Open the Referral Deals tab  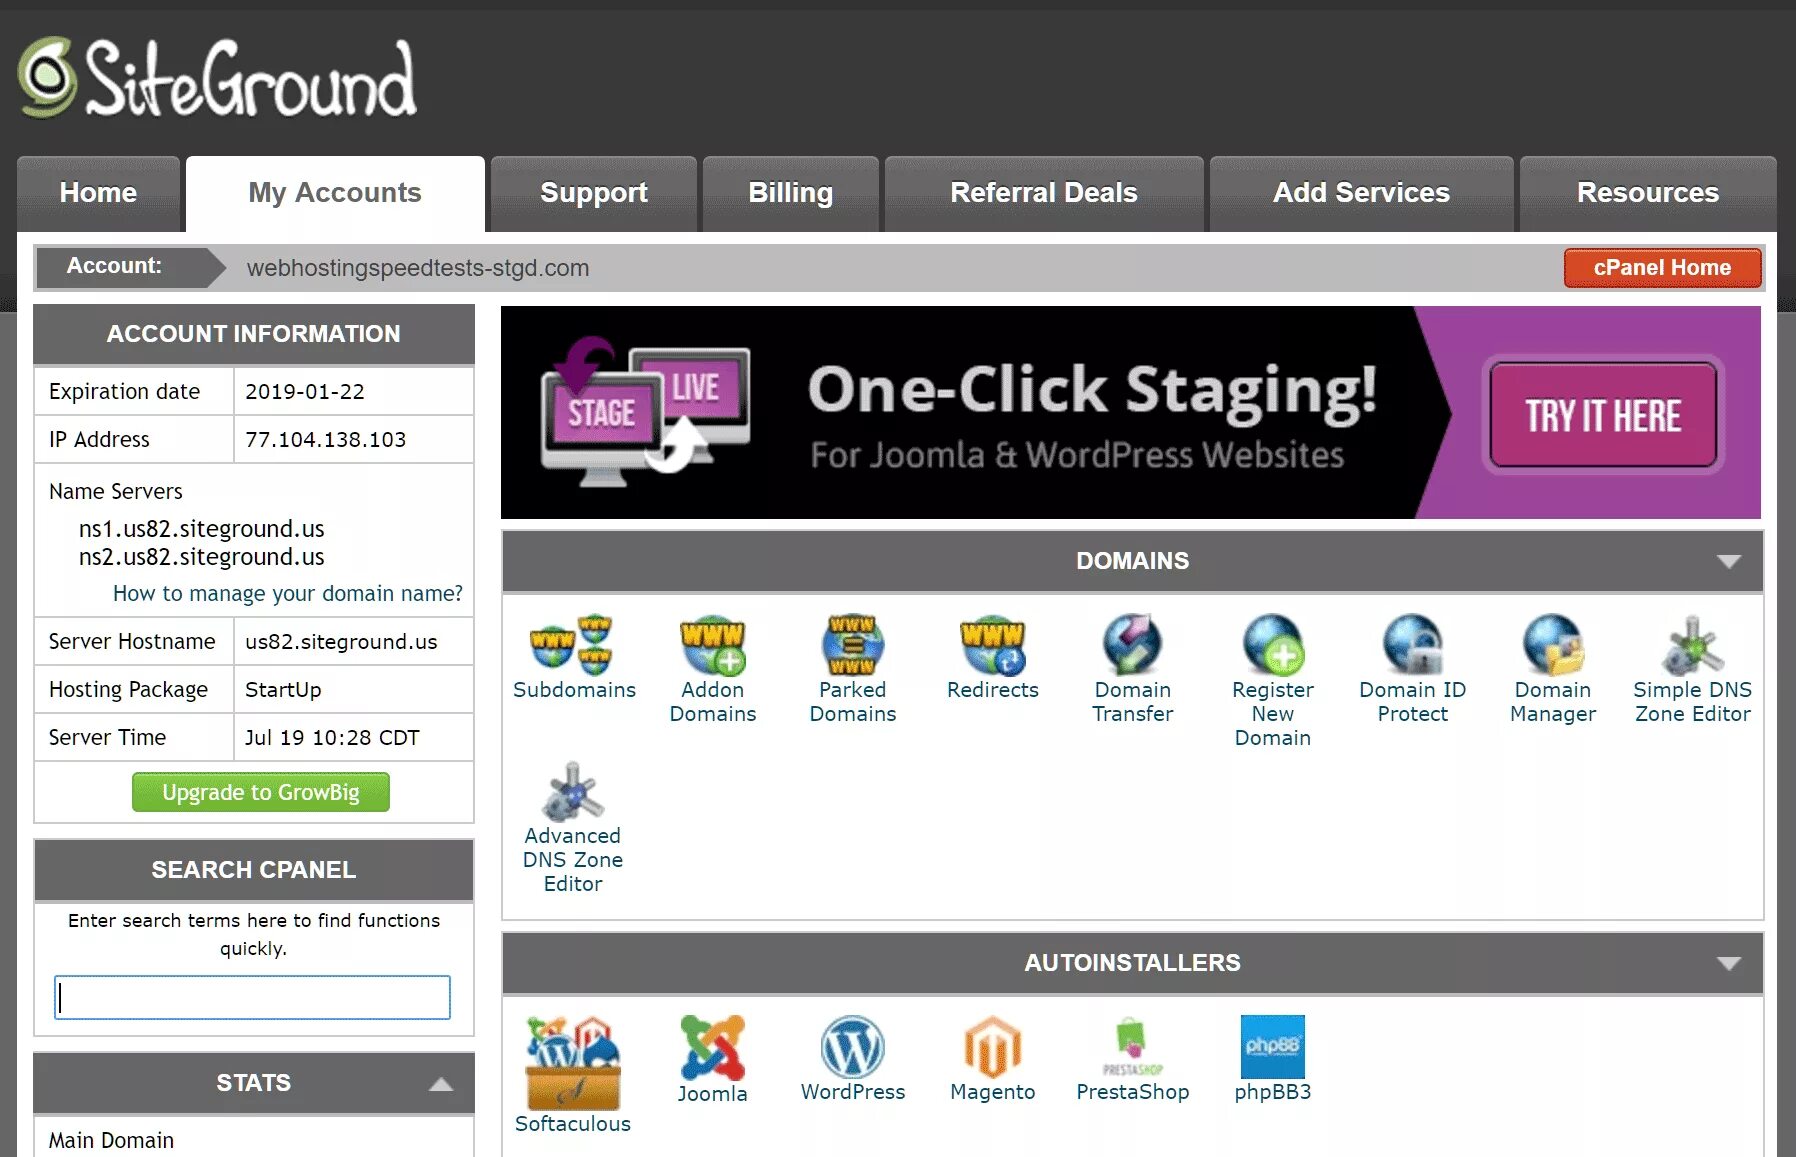(1044, 193)
